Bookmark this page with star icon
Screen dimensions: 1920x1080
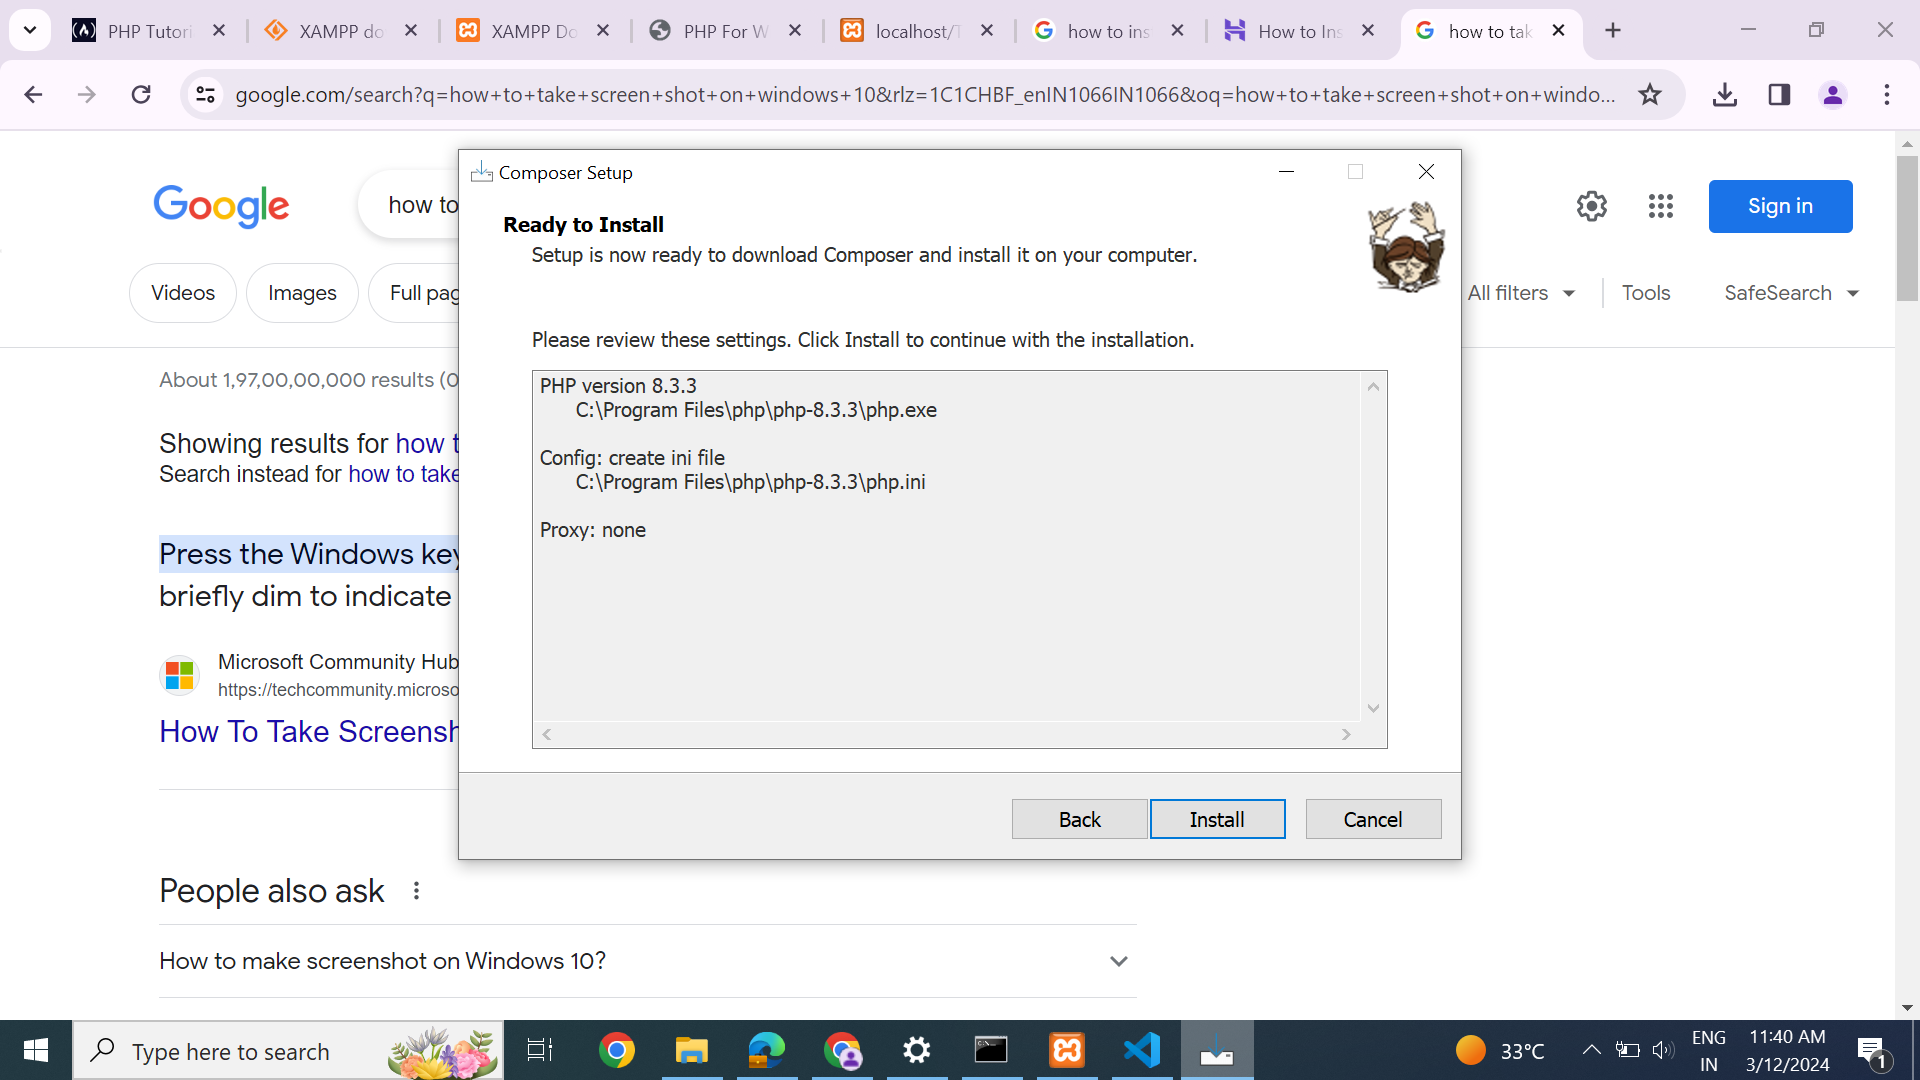pyautogui.click(x=1650, y=94)
